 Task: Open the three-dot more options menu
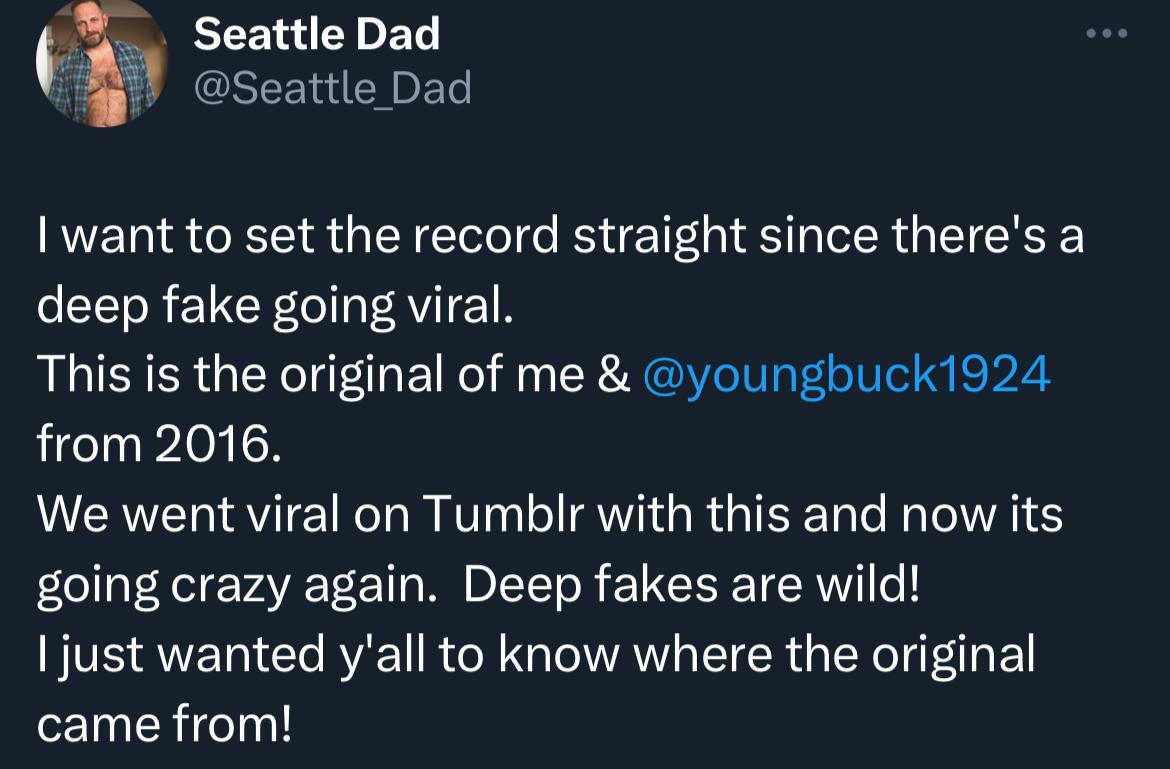pyautogui.click(x=1107, y=34)
